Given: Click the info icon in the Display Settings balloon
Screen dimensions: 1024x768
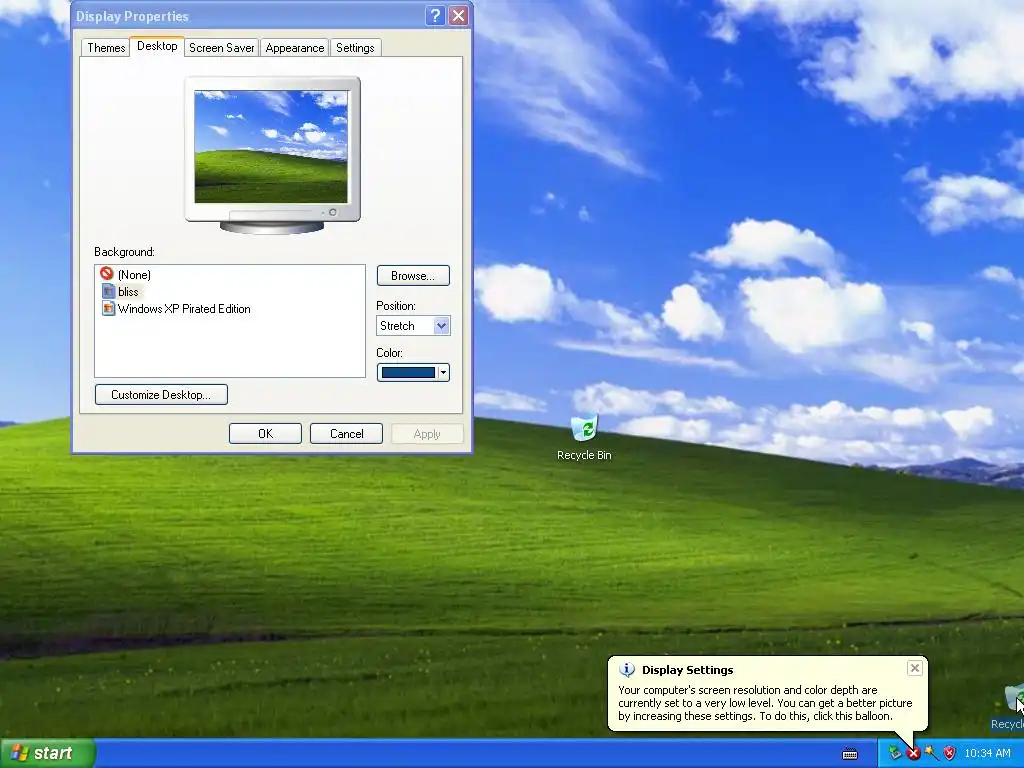Looking at the screenshot, I should click(x=627, y=669).
